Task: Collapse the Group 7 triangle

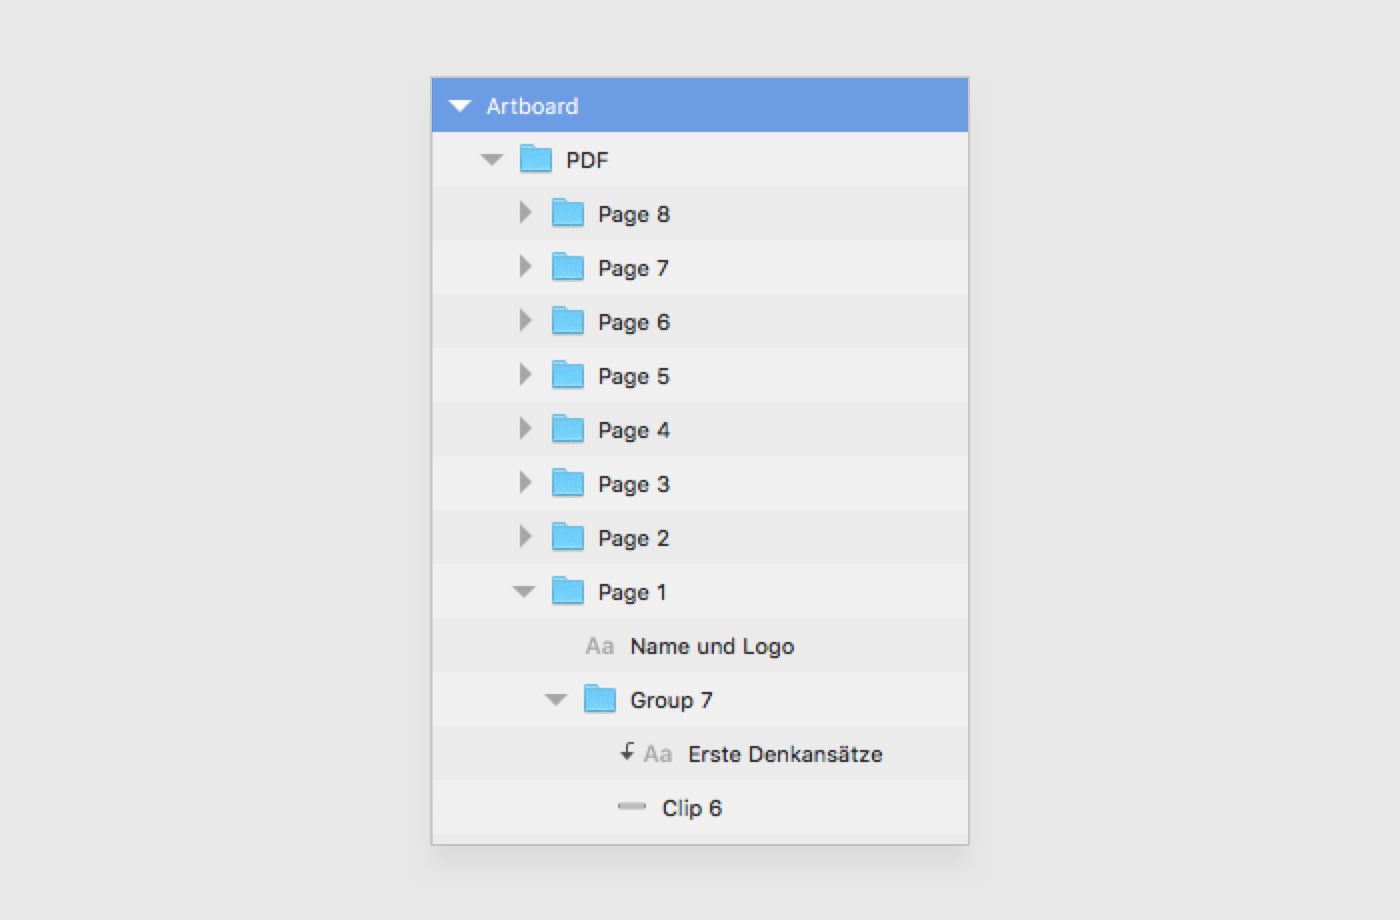Action: point(555,700)
